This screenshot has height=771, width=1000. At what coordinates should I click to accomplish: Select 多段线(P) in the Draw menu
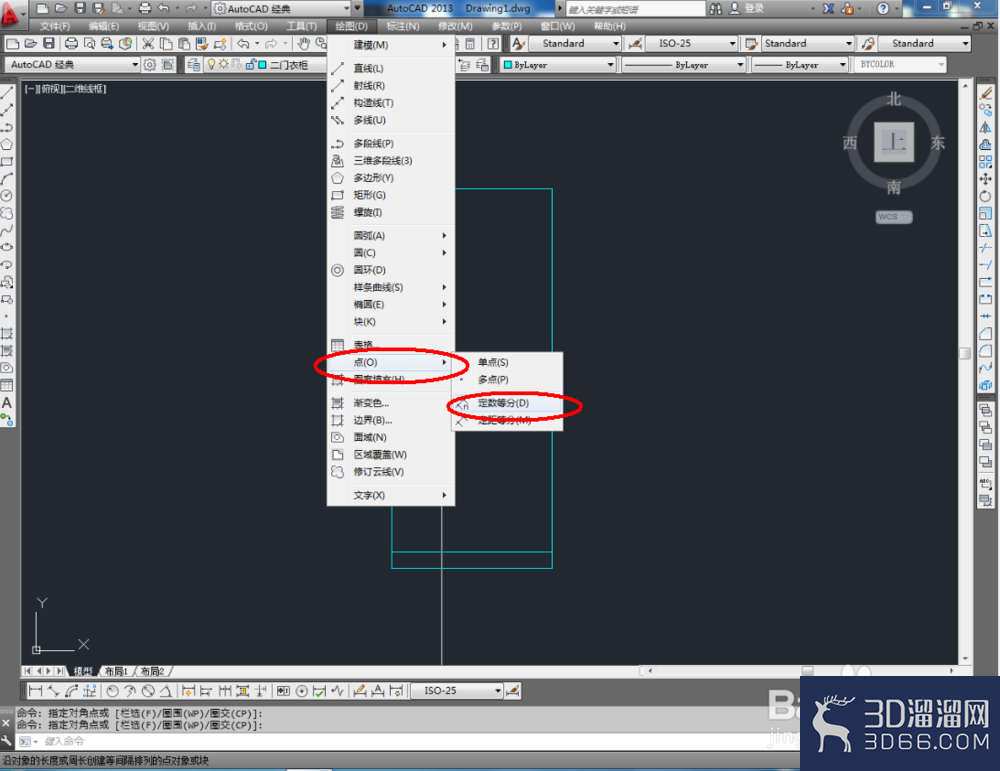[391, 143]
